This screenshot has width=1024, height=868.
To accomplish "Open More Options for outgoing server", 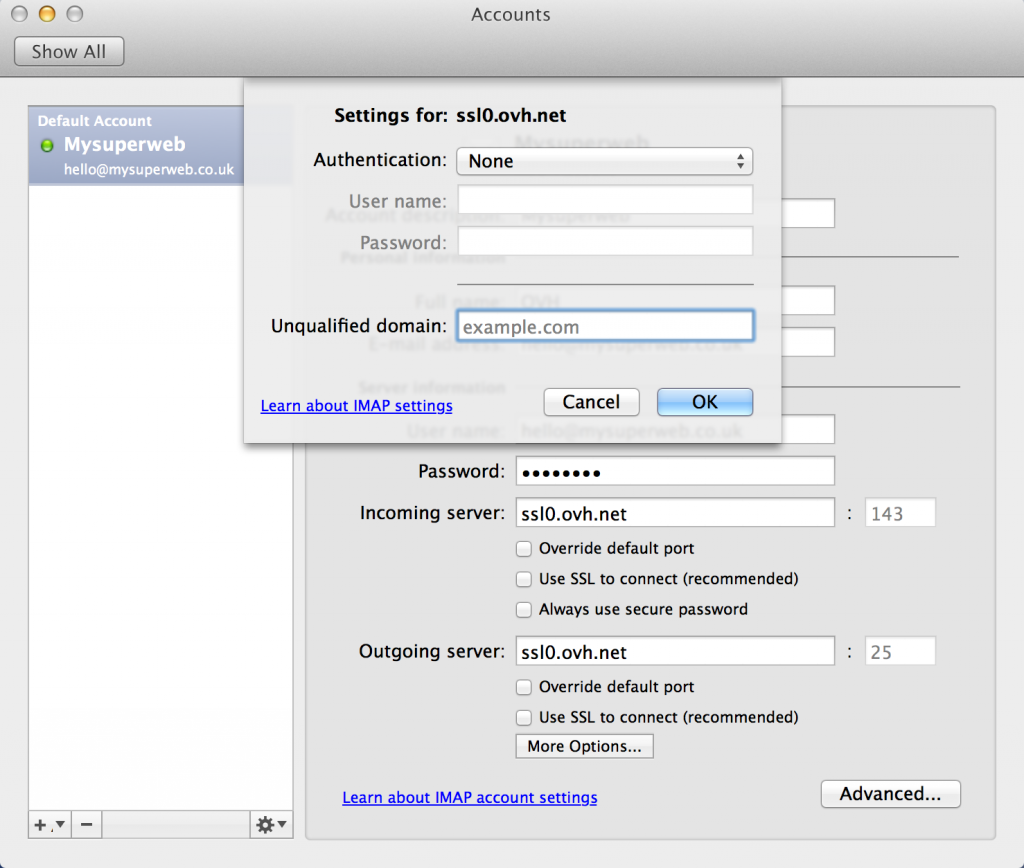I will [x=584, y=747].
